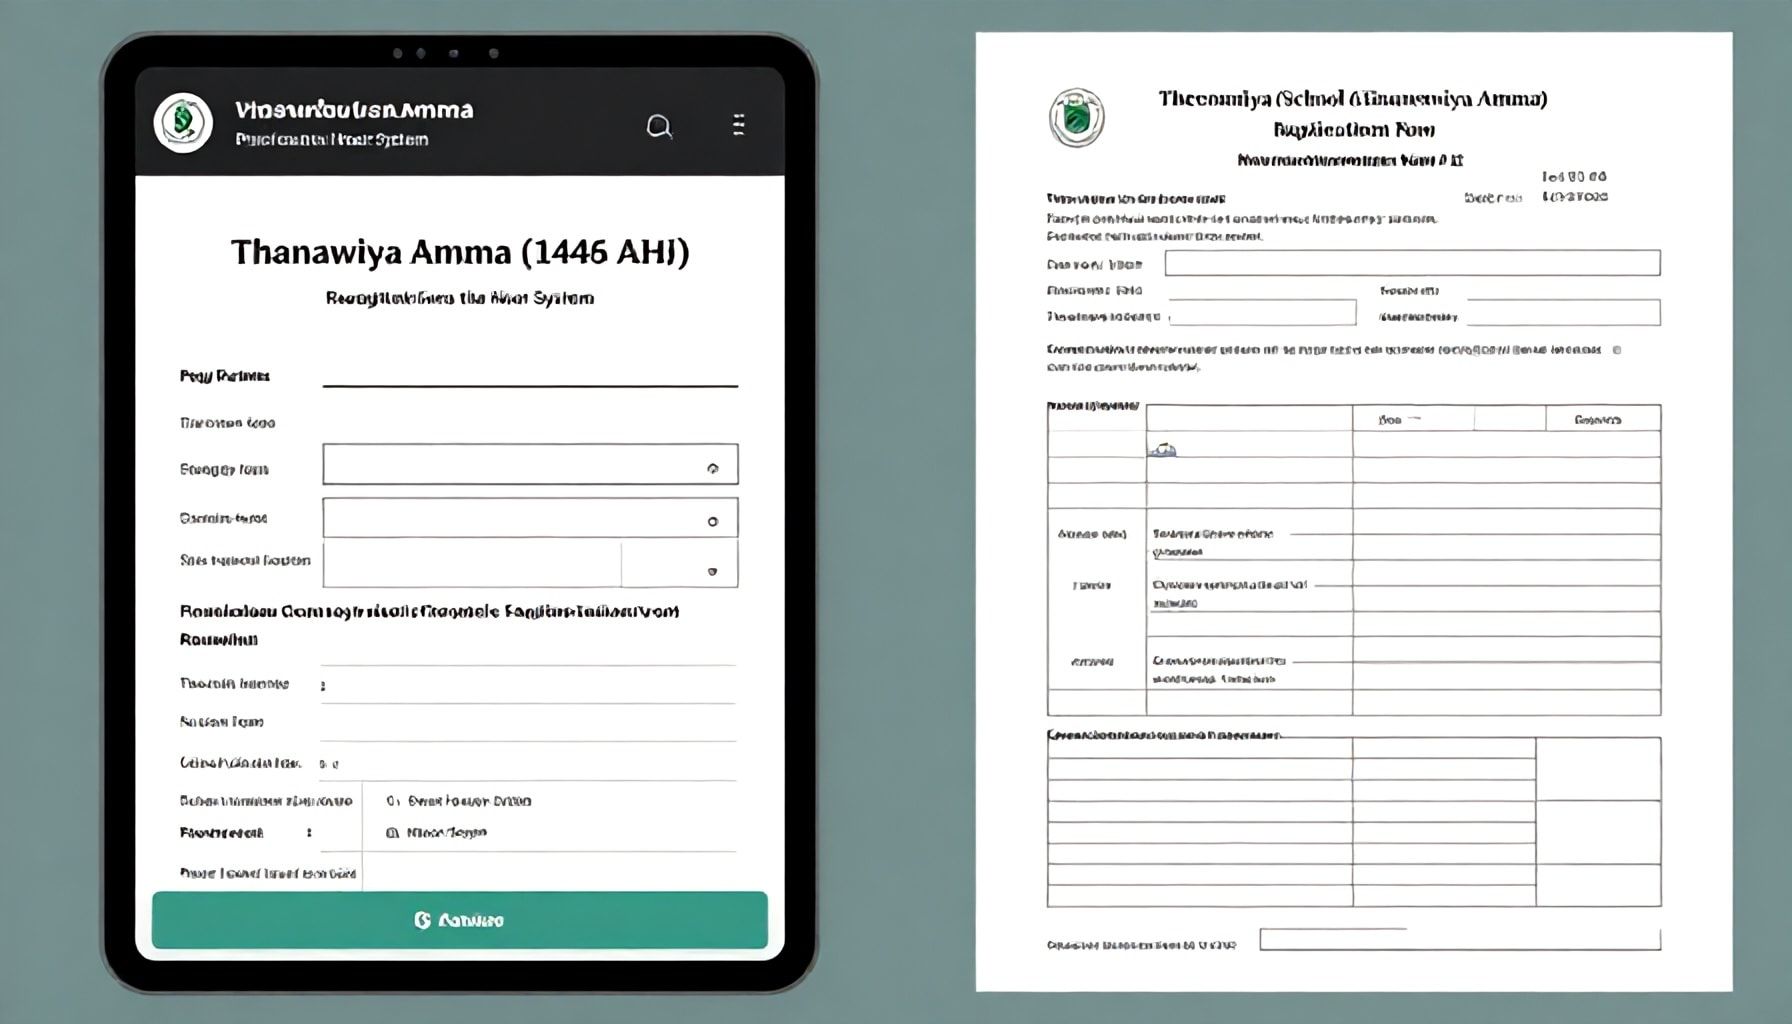Click the round emblem on the paper form

(x=1076, y=118)
